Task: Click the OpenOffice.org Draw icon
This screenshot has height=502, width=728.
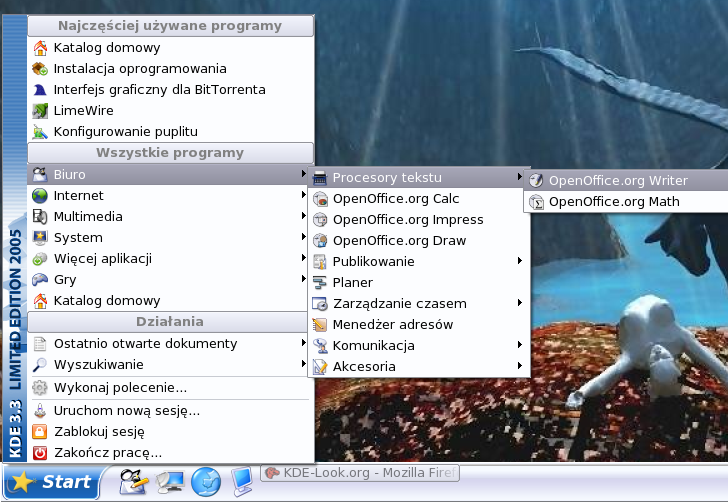Action: click(x=320, y=241)
